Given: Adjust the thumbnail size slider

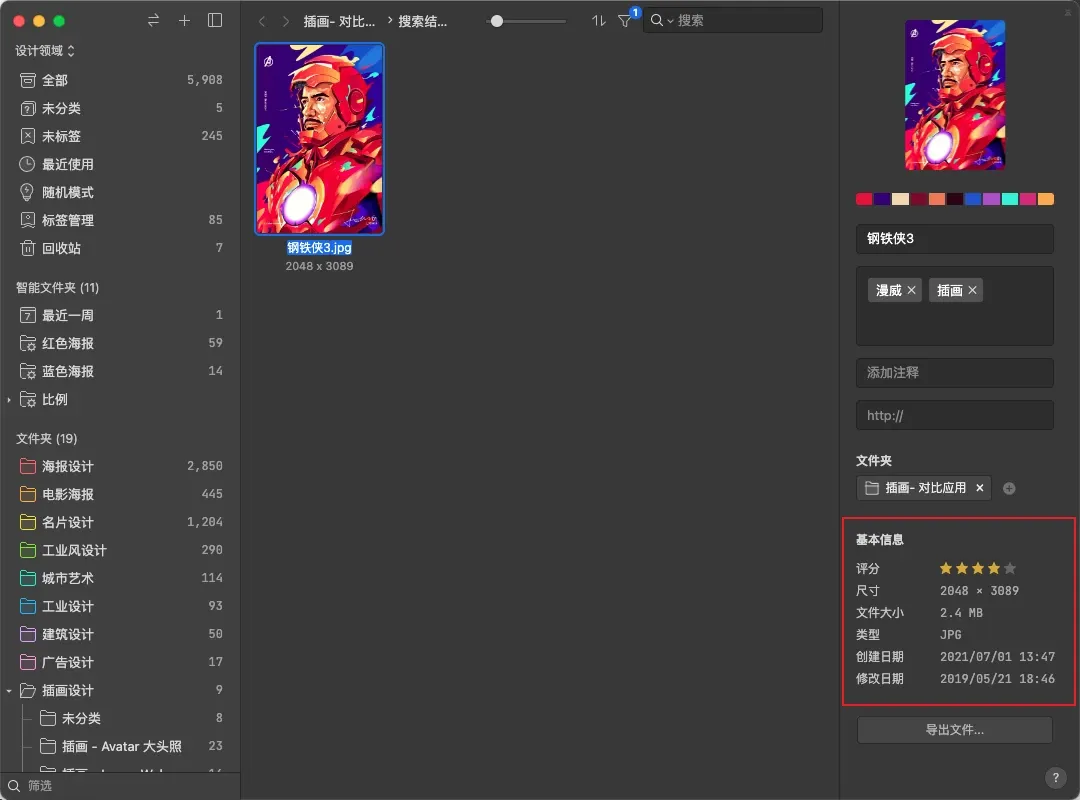Looking at the screenshot, I should point(497,21).
